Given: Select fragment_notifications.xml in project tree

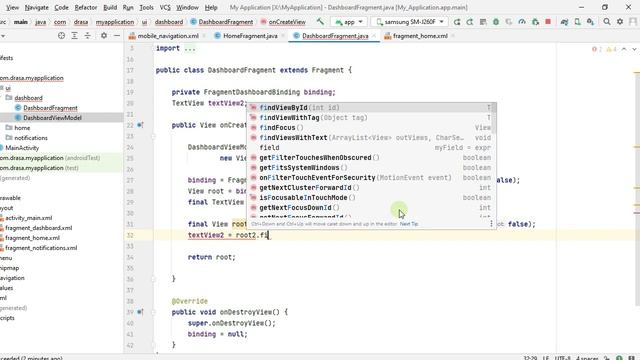Looking at the screenshot, I should (x=41, y=248).
